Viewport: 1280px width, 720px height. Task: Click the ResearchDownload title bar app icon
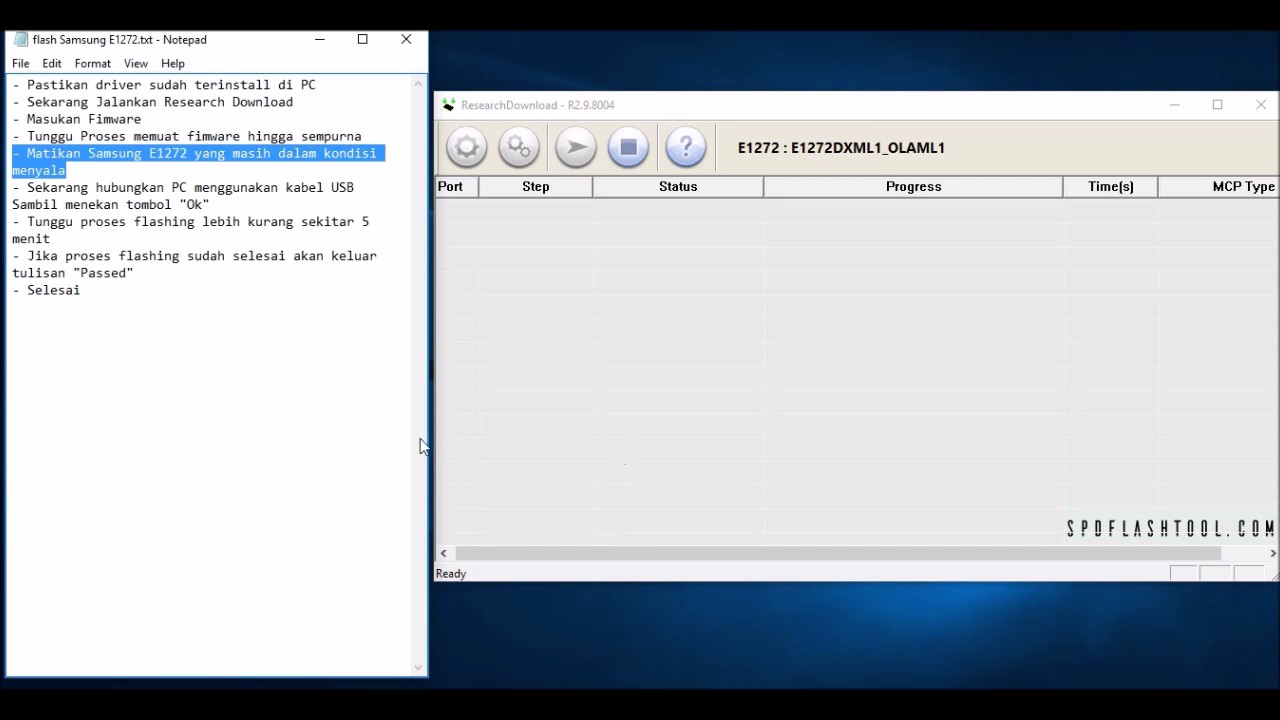[x=448, y=105]
